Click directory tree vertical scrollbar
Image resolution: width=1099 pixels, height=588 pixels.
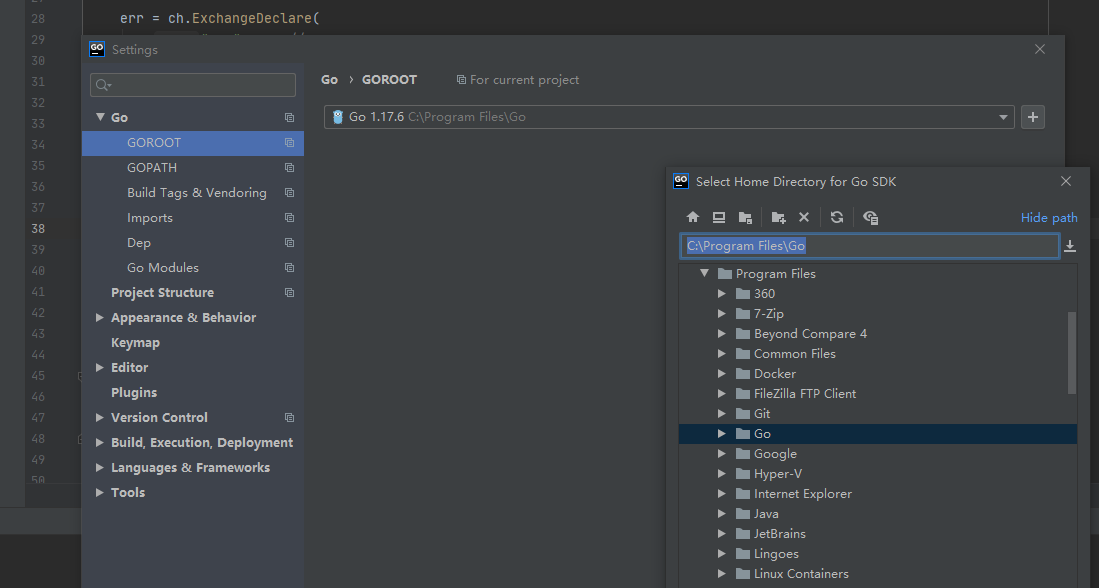pyautogui.click(x=1072, y=353)
